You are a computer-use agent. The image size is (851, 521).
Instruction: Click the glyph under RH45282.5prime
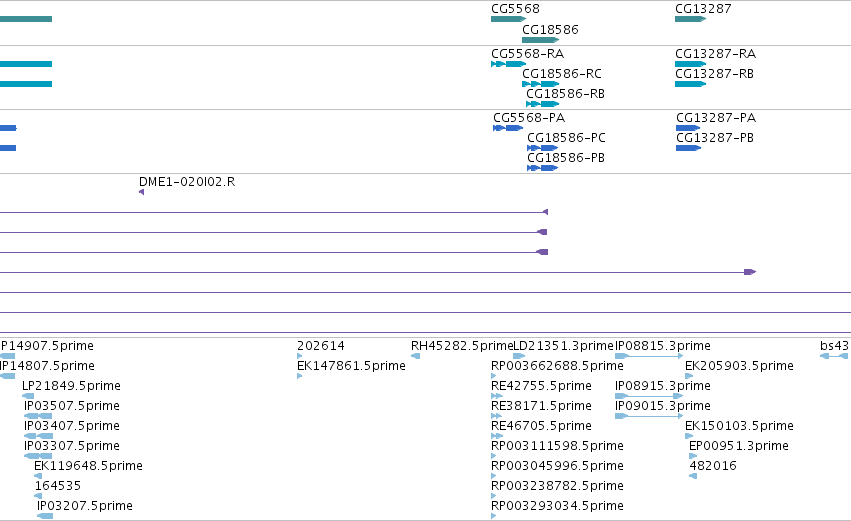415,356
